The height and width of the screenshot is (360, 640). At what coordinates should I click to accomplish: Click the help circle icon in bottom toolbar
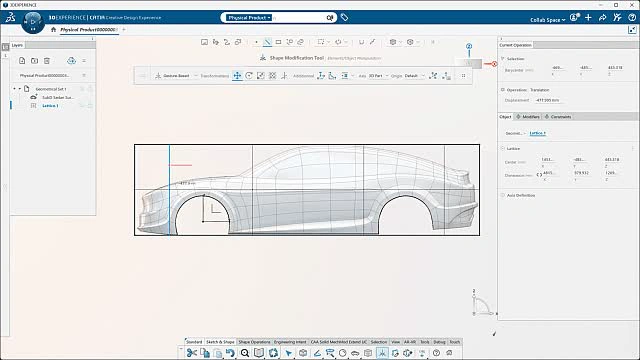point(436,353)
